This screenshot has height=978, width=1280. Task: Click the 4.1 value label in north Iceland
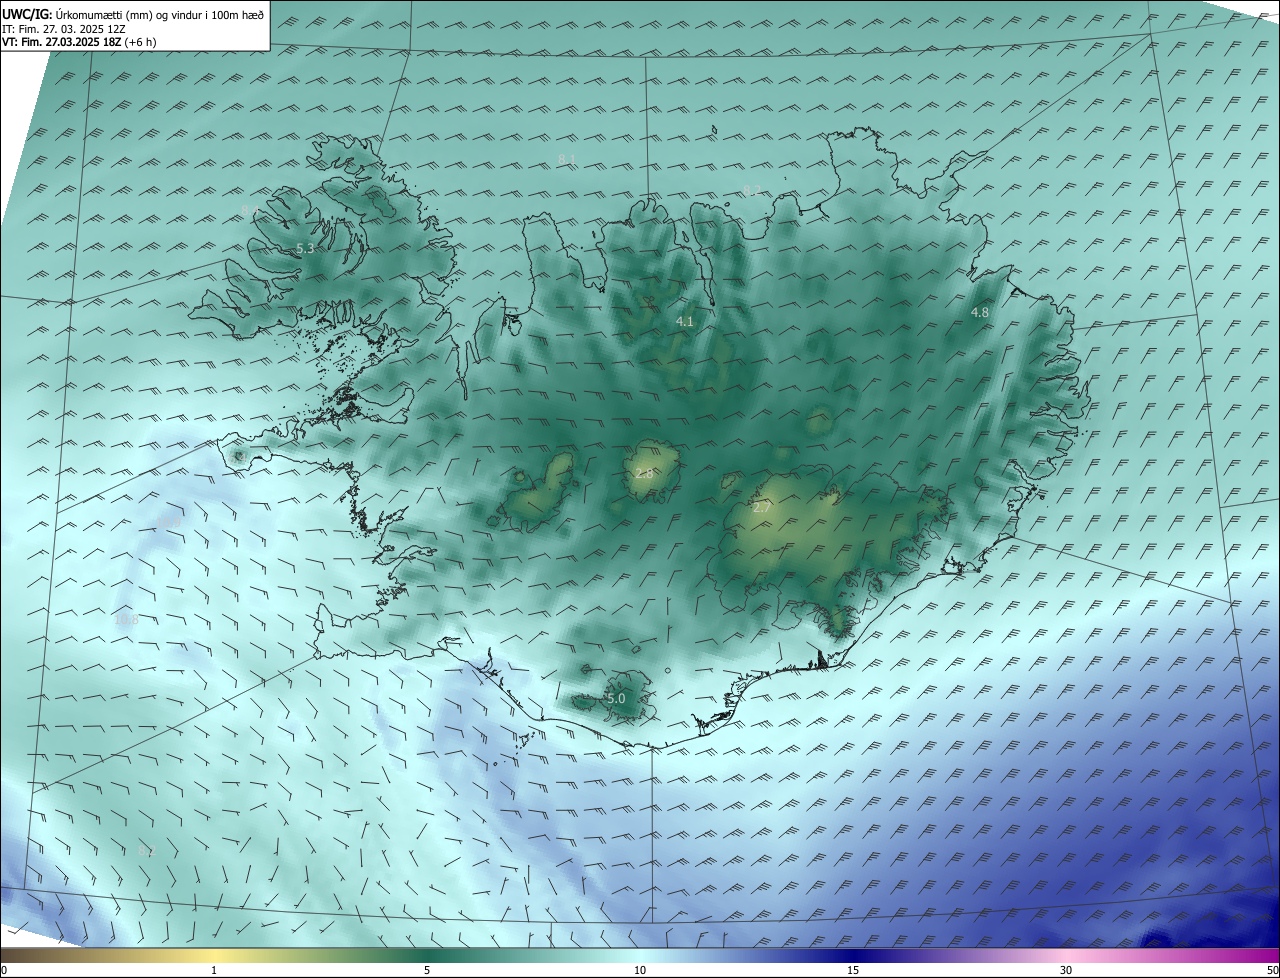pyautogui.click(x=684, y=322)
